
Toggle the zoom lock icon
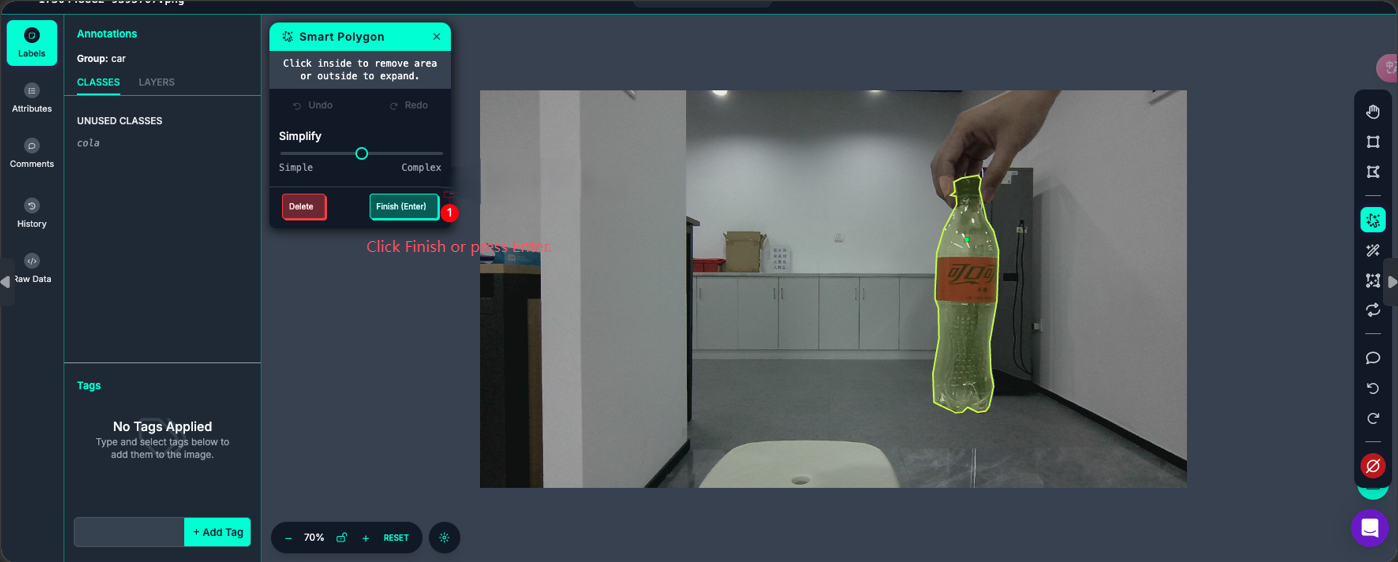[342, 538]
